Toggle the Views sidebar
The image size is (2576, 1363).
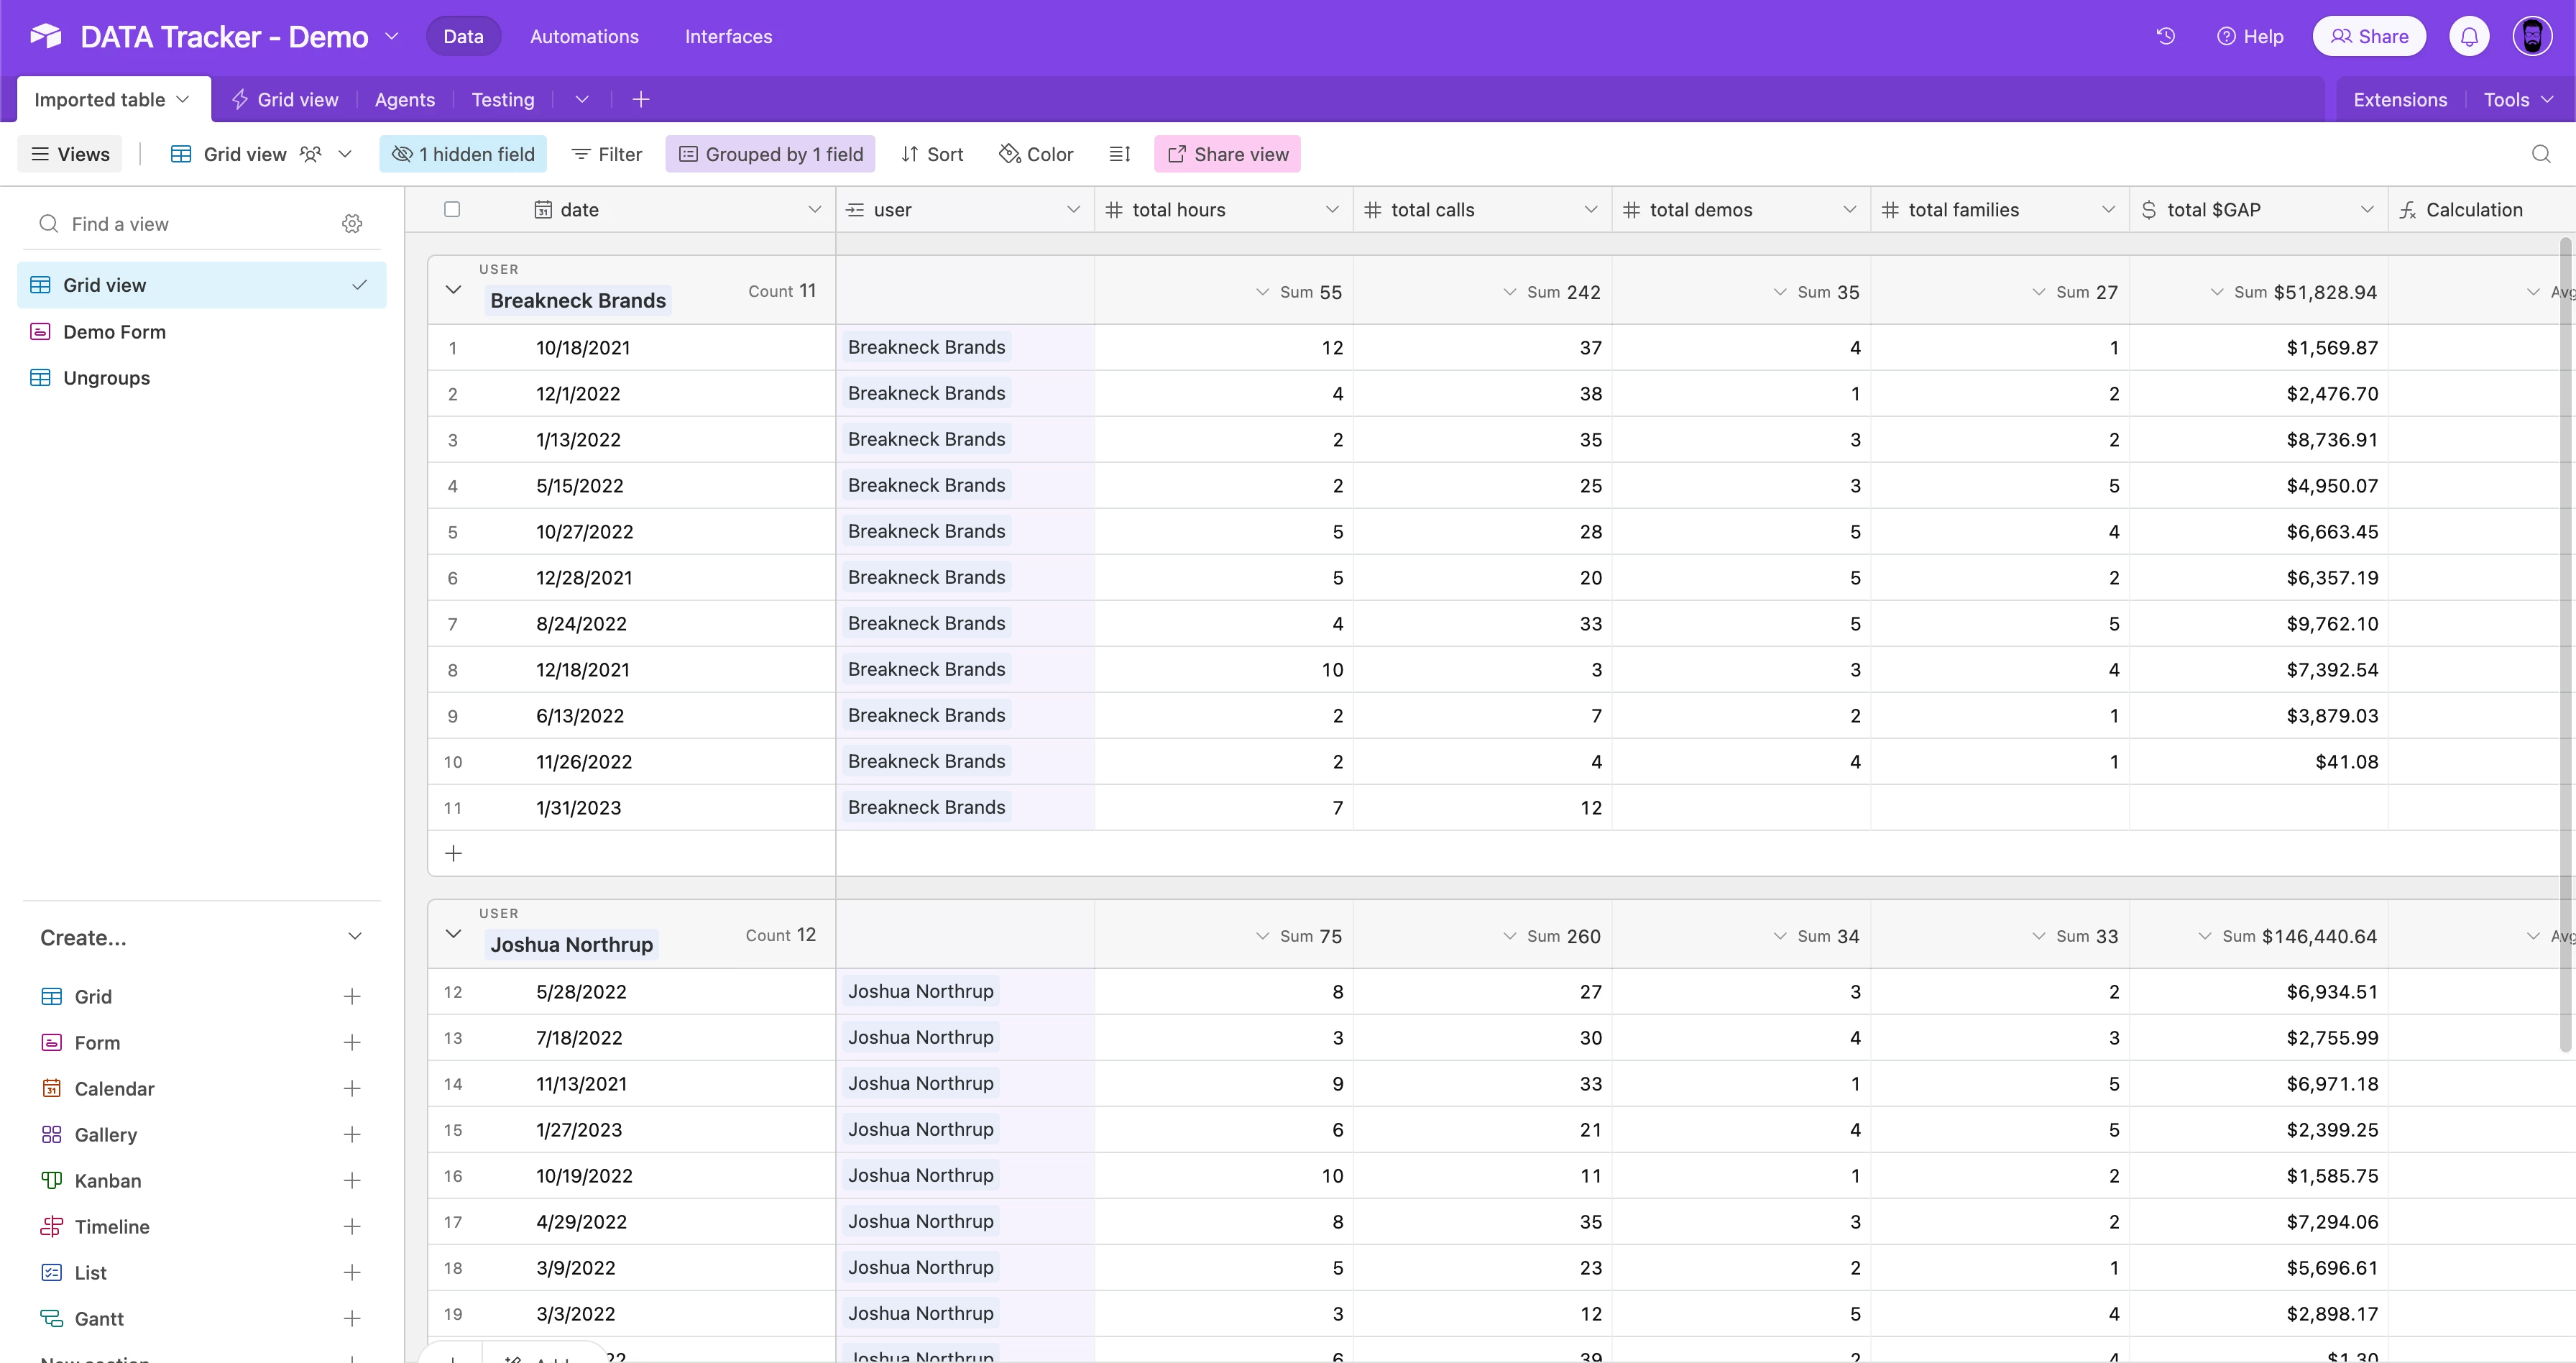[70, 154]
